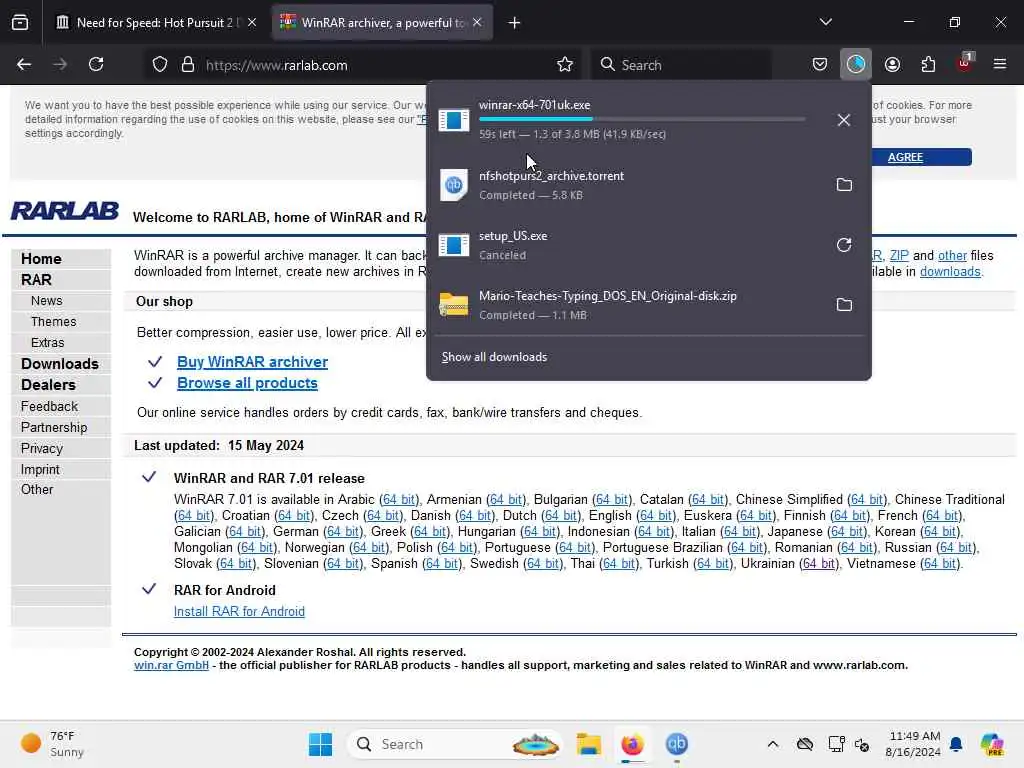
Task: Open Home in the sidebar menu
Action: pyautogui.click(x=41, y=259)
